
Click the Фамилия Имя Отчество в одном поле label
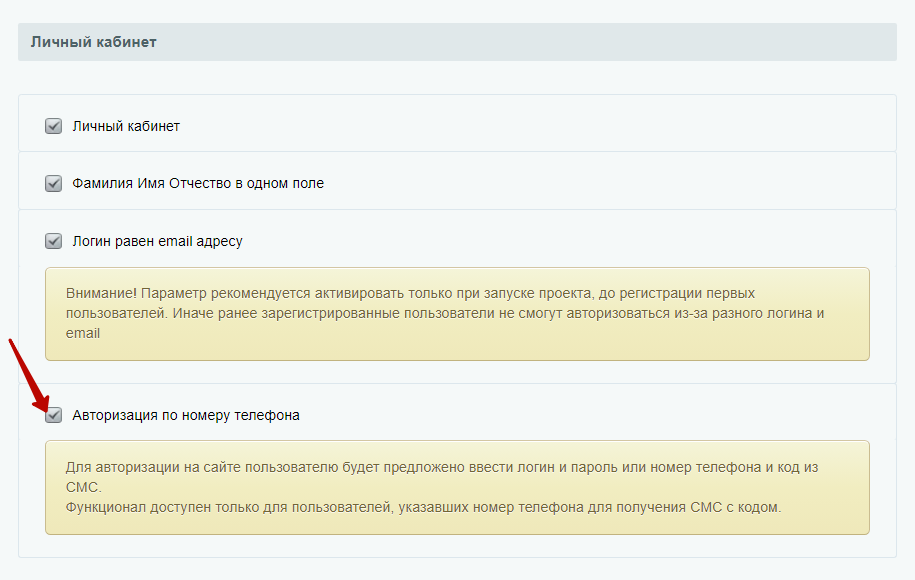(198, 183)
